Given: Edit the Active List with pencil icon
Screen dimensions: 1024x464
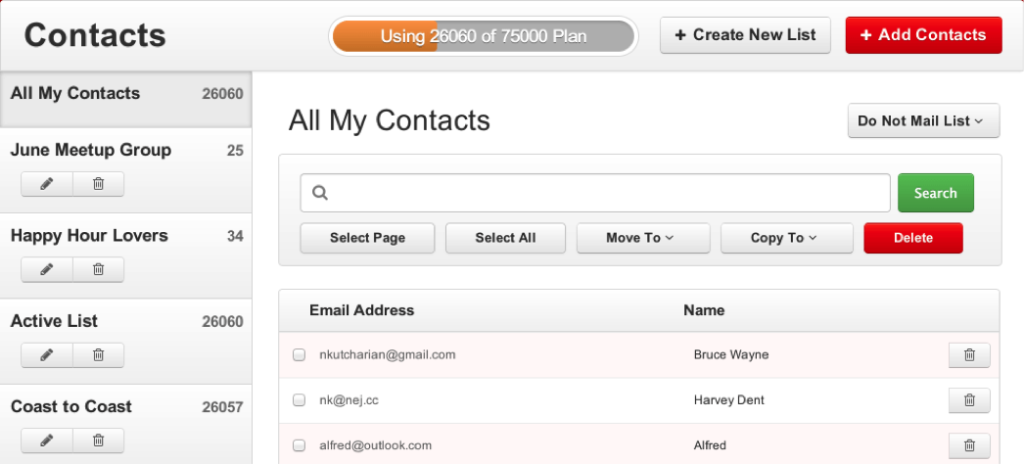Looking at the screenshot, I should [46, 355].
